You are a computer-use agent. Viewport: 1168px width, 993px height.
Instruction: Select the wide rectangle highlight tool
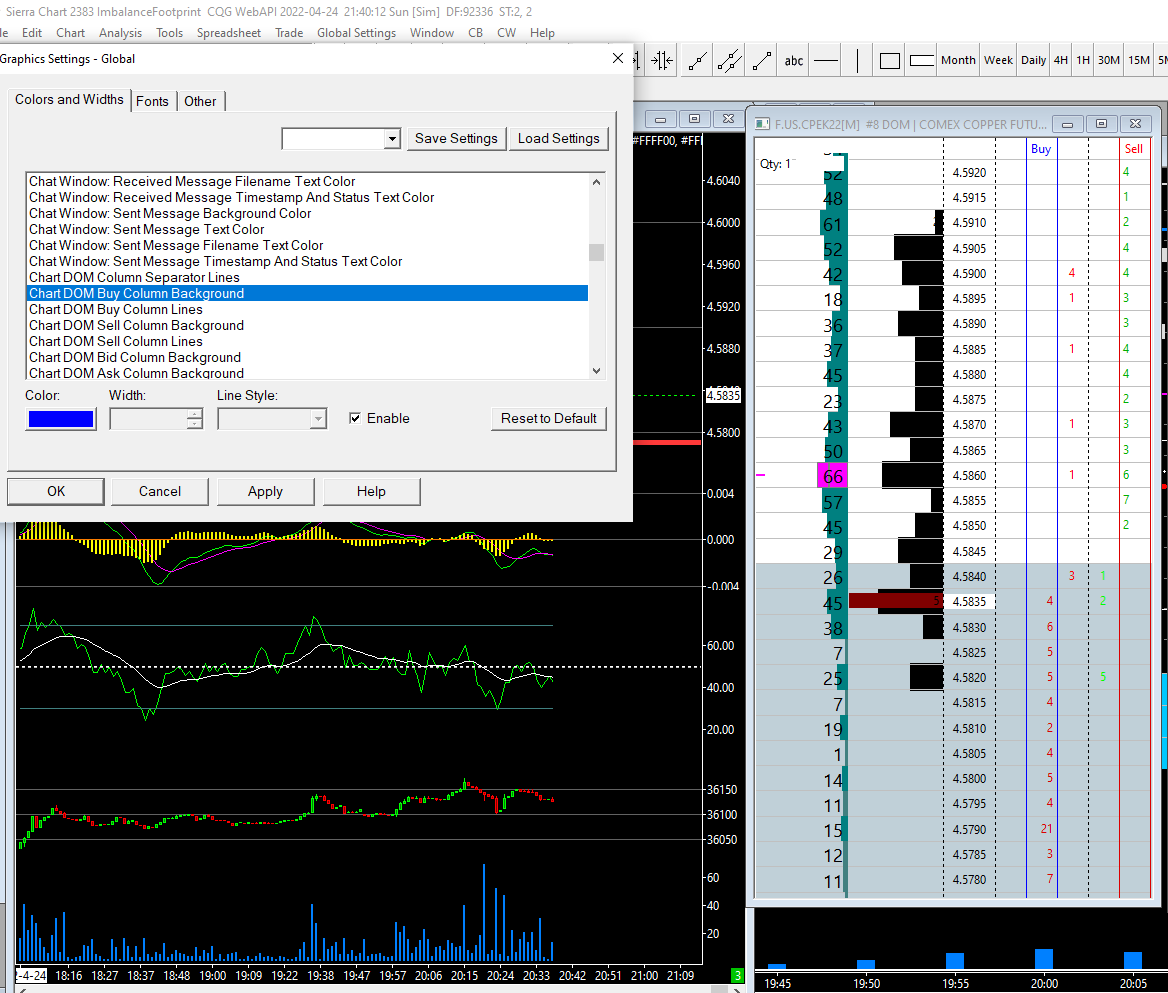tap(922, 60)
